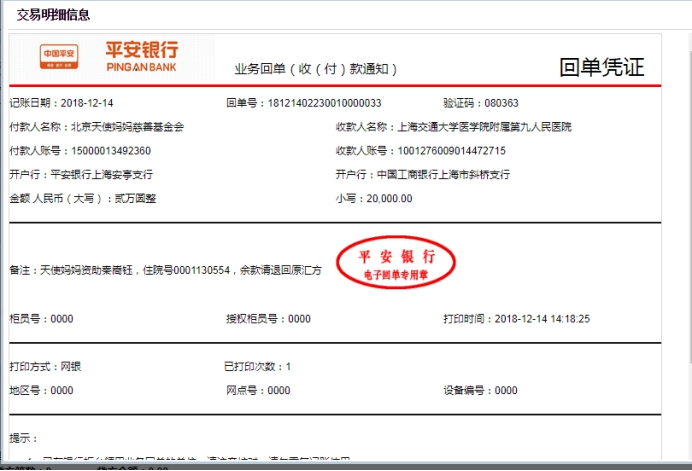Click the 提示： label
This screenshot has height=471, width=692.
pos(23,438)
